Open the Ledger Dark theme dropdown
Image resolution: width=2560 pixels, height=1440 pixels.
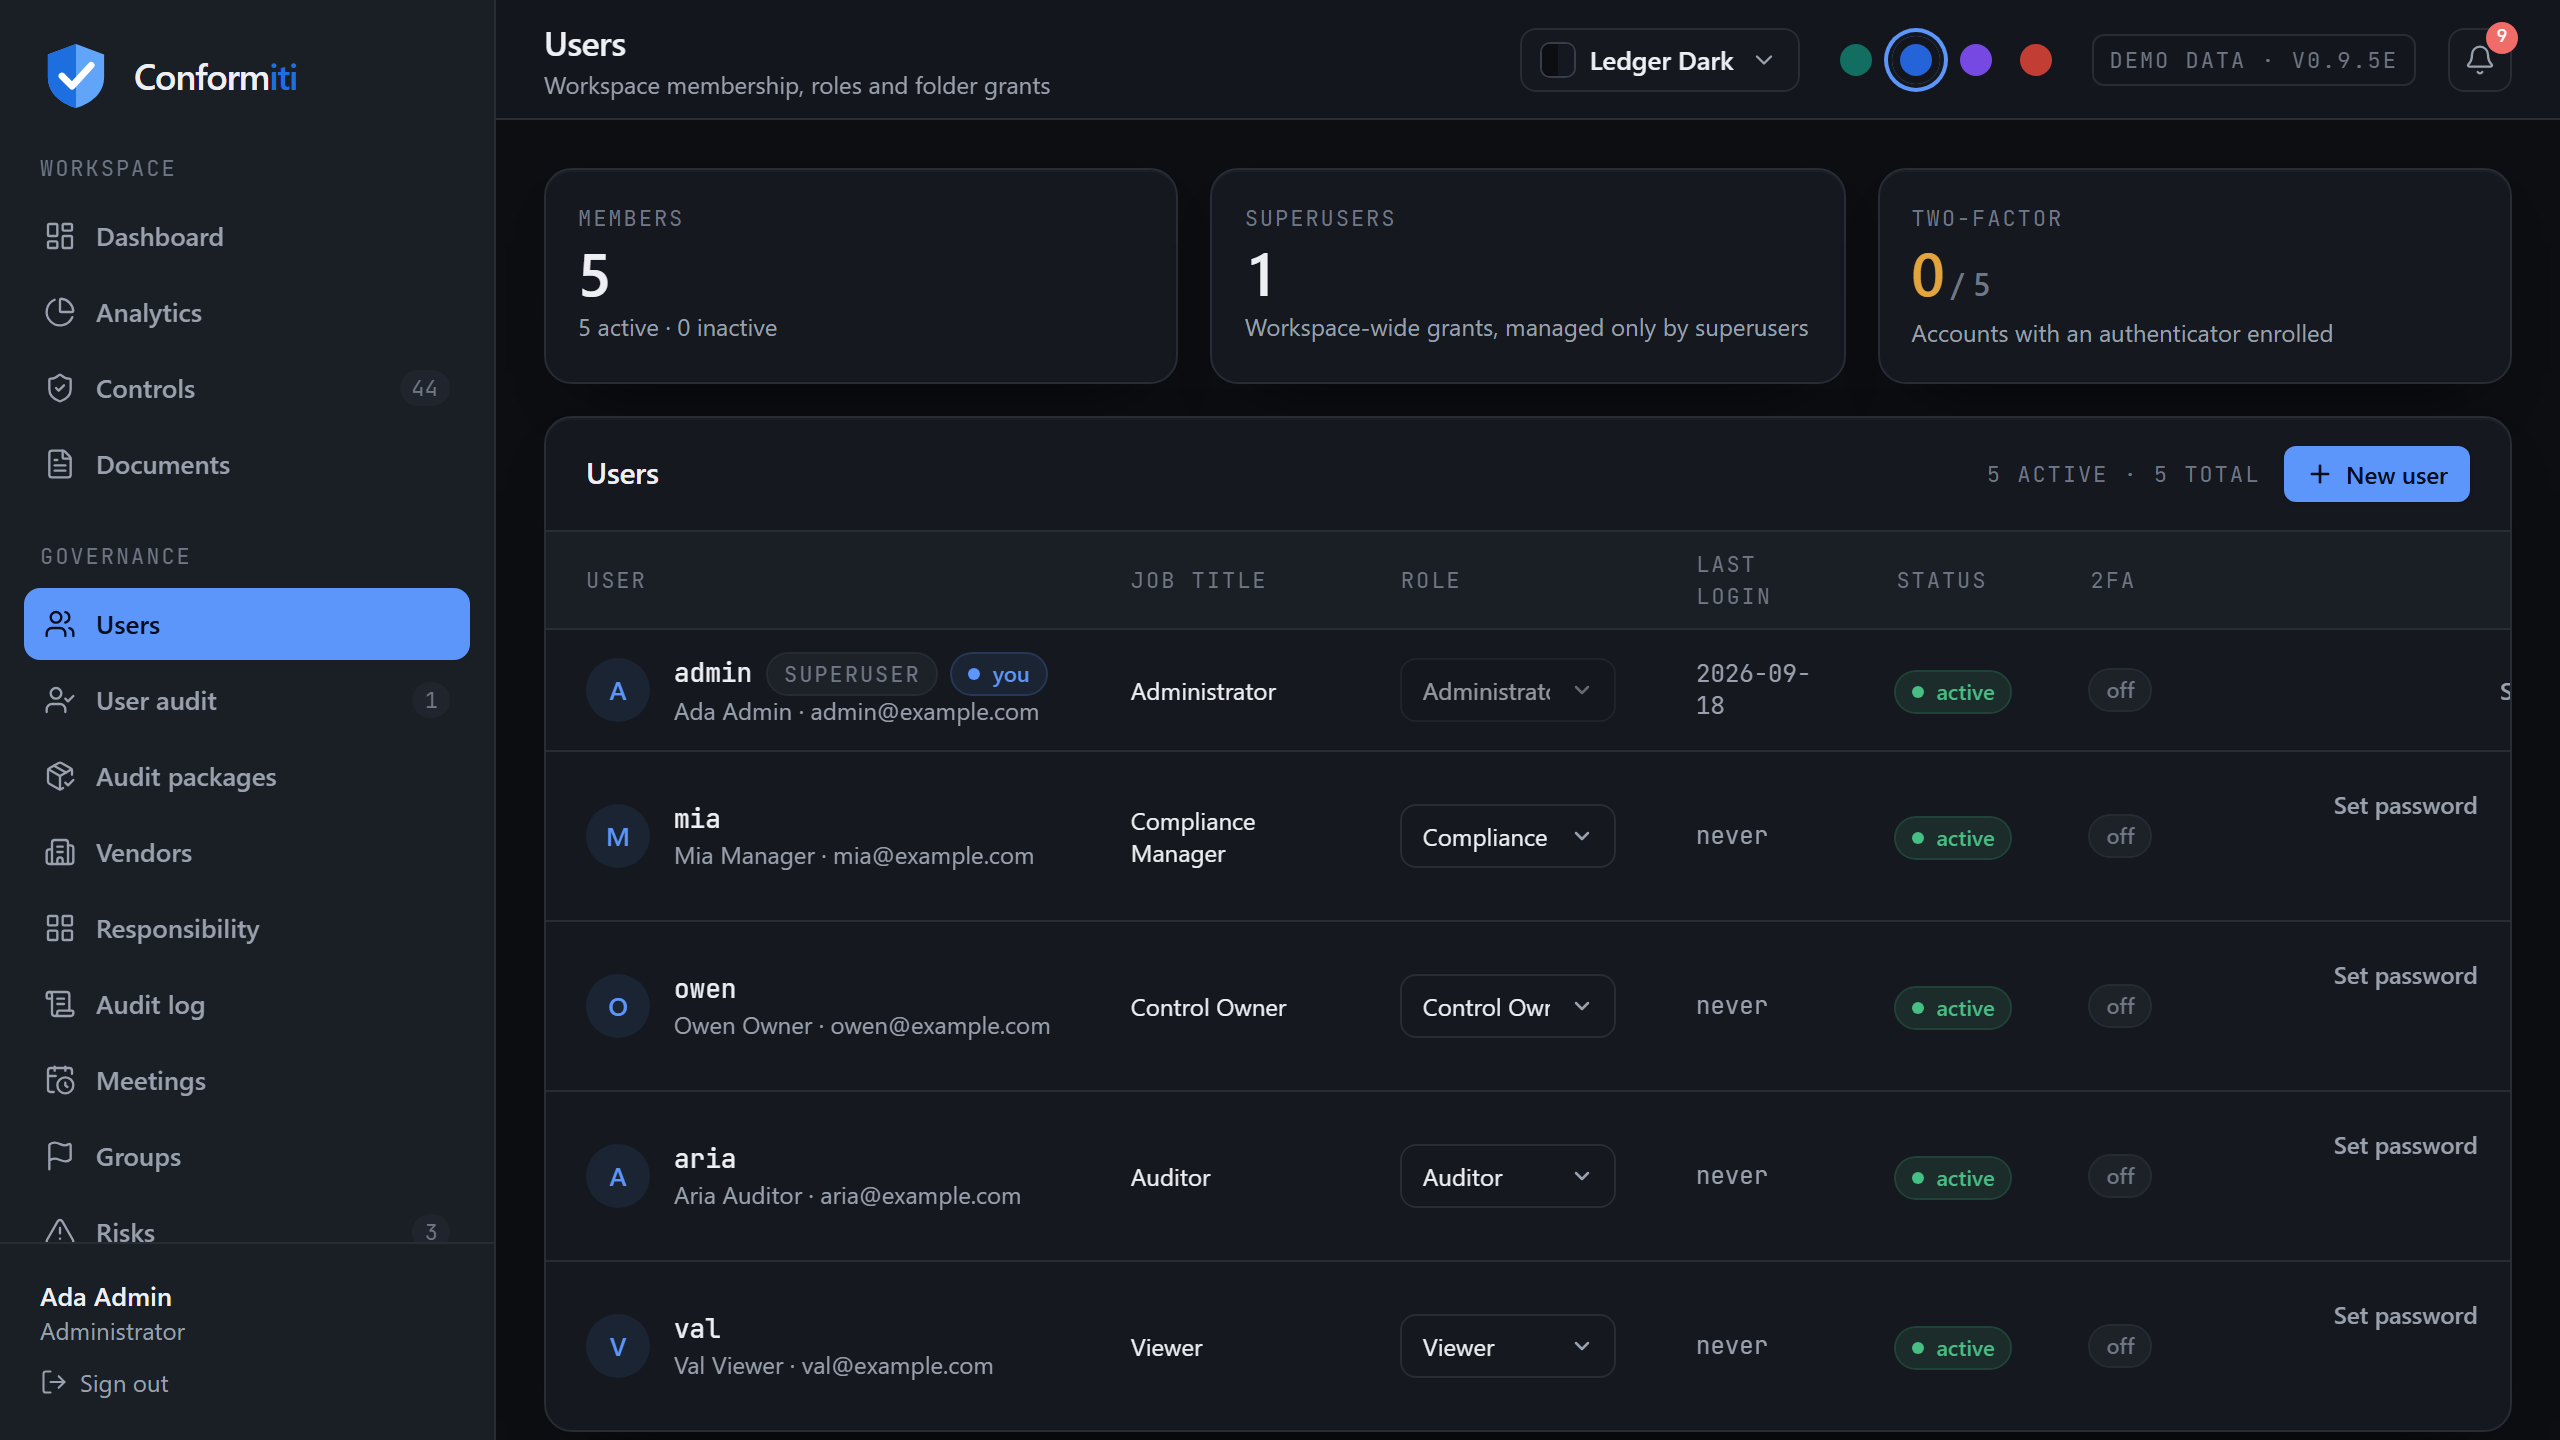pos(1659,60)
